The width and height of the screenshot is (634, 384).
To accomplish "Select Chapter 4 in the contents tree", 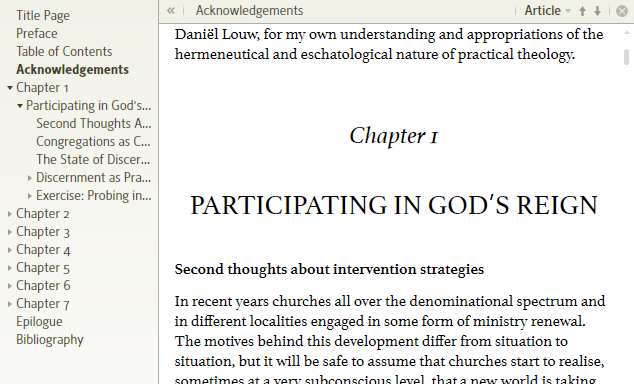I will point(43,249).
